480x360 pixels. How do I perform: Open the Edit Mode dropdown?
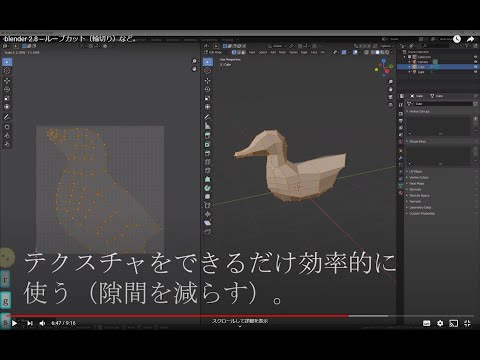point(217,52)
